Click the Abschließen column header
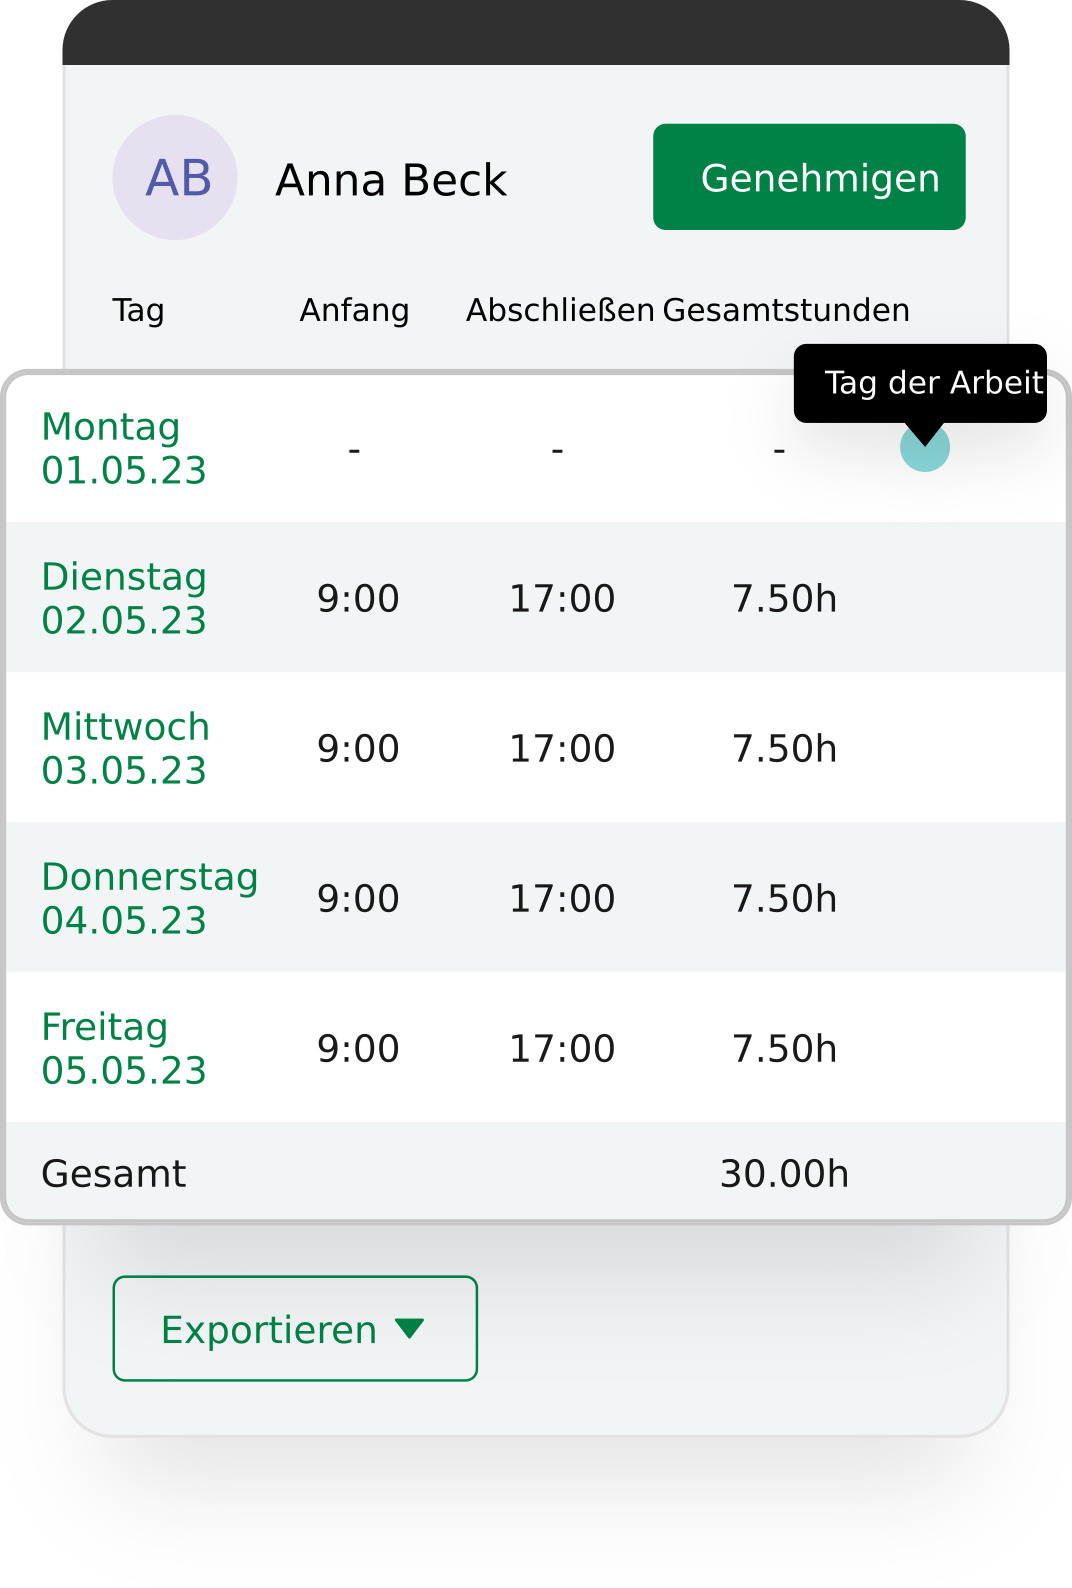The image size is (1072, 1588). (560, 310)
